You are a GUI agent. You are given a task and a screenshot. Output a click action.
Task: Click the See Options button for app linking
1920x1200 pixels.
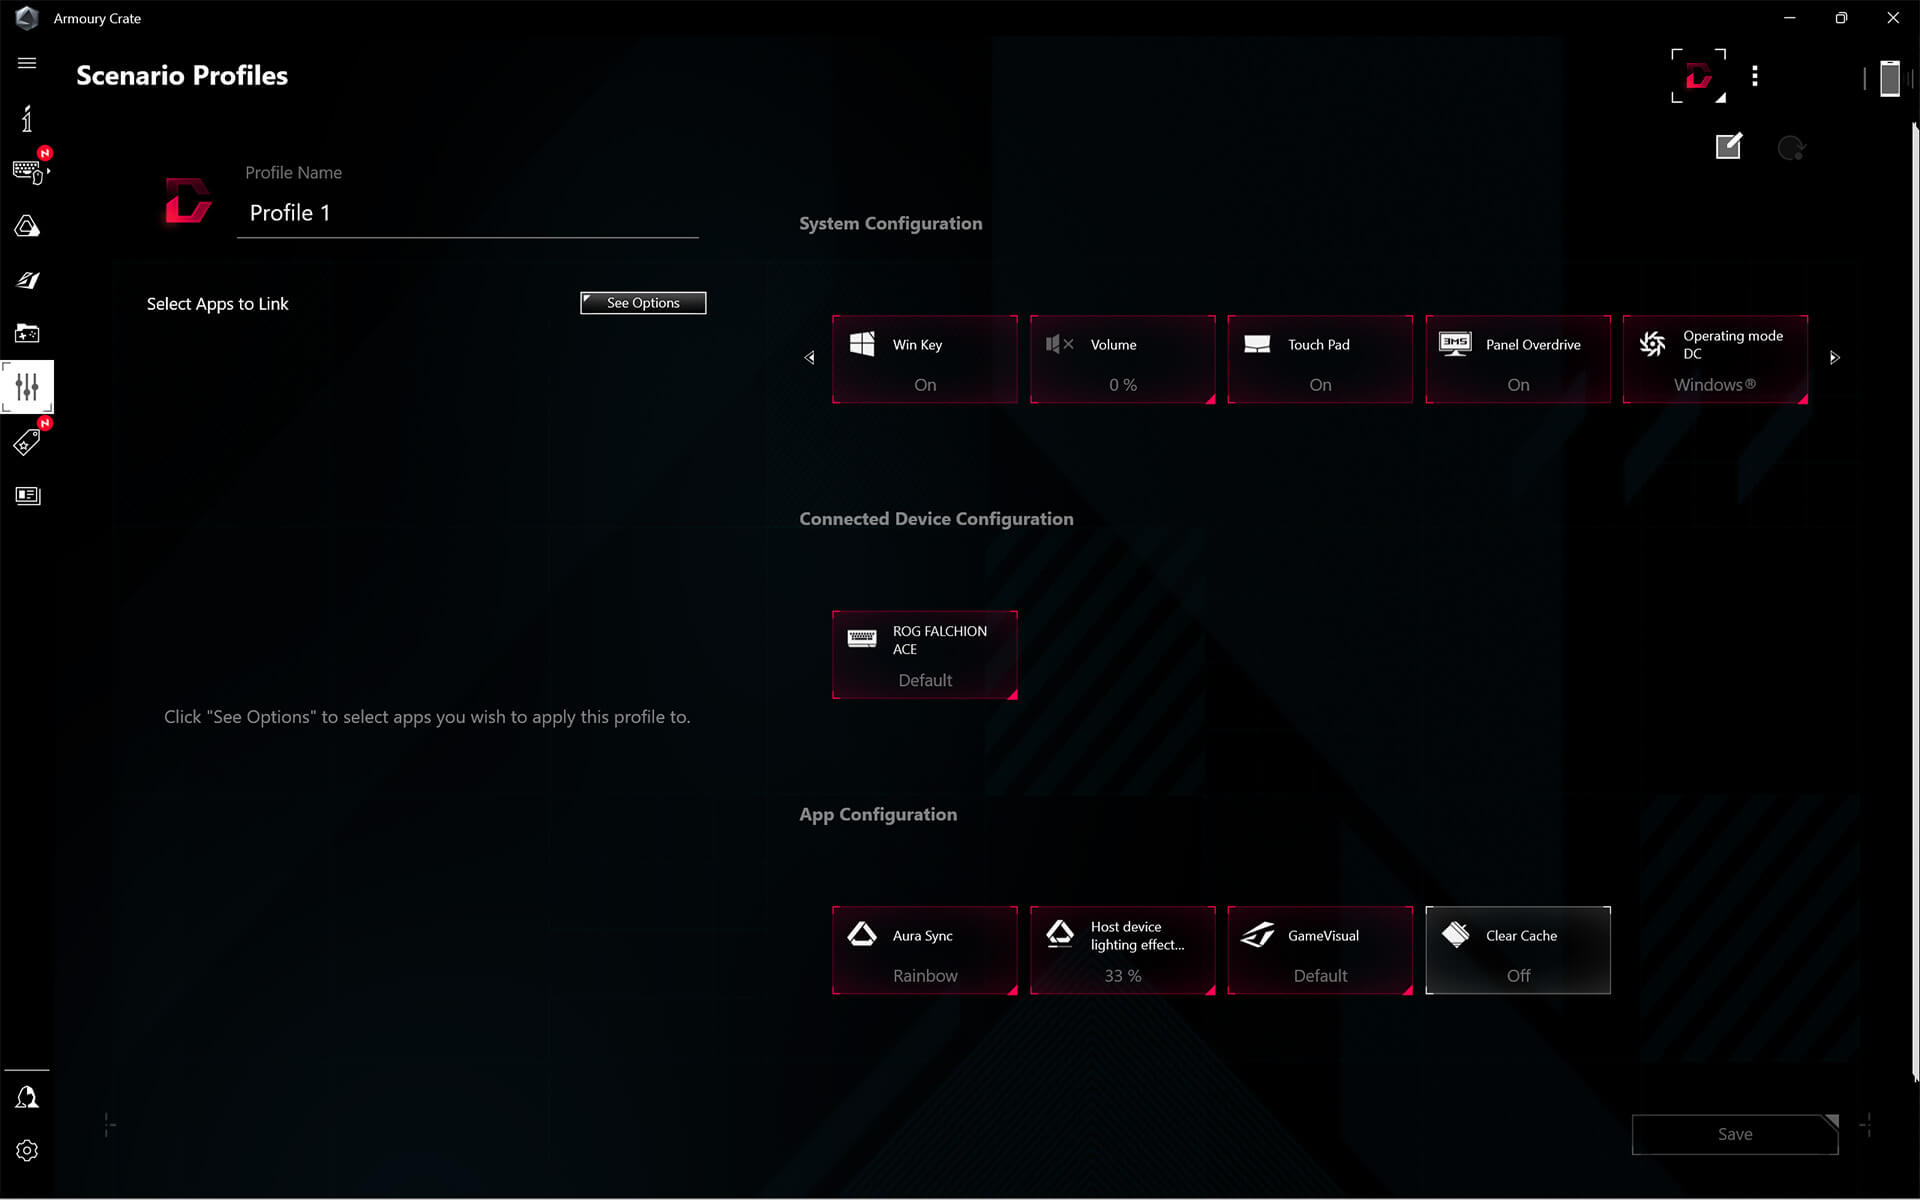(x=641, y=301)
